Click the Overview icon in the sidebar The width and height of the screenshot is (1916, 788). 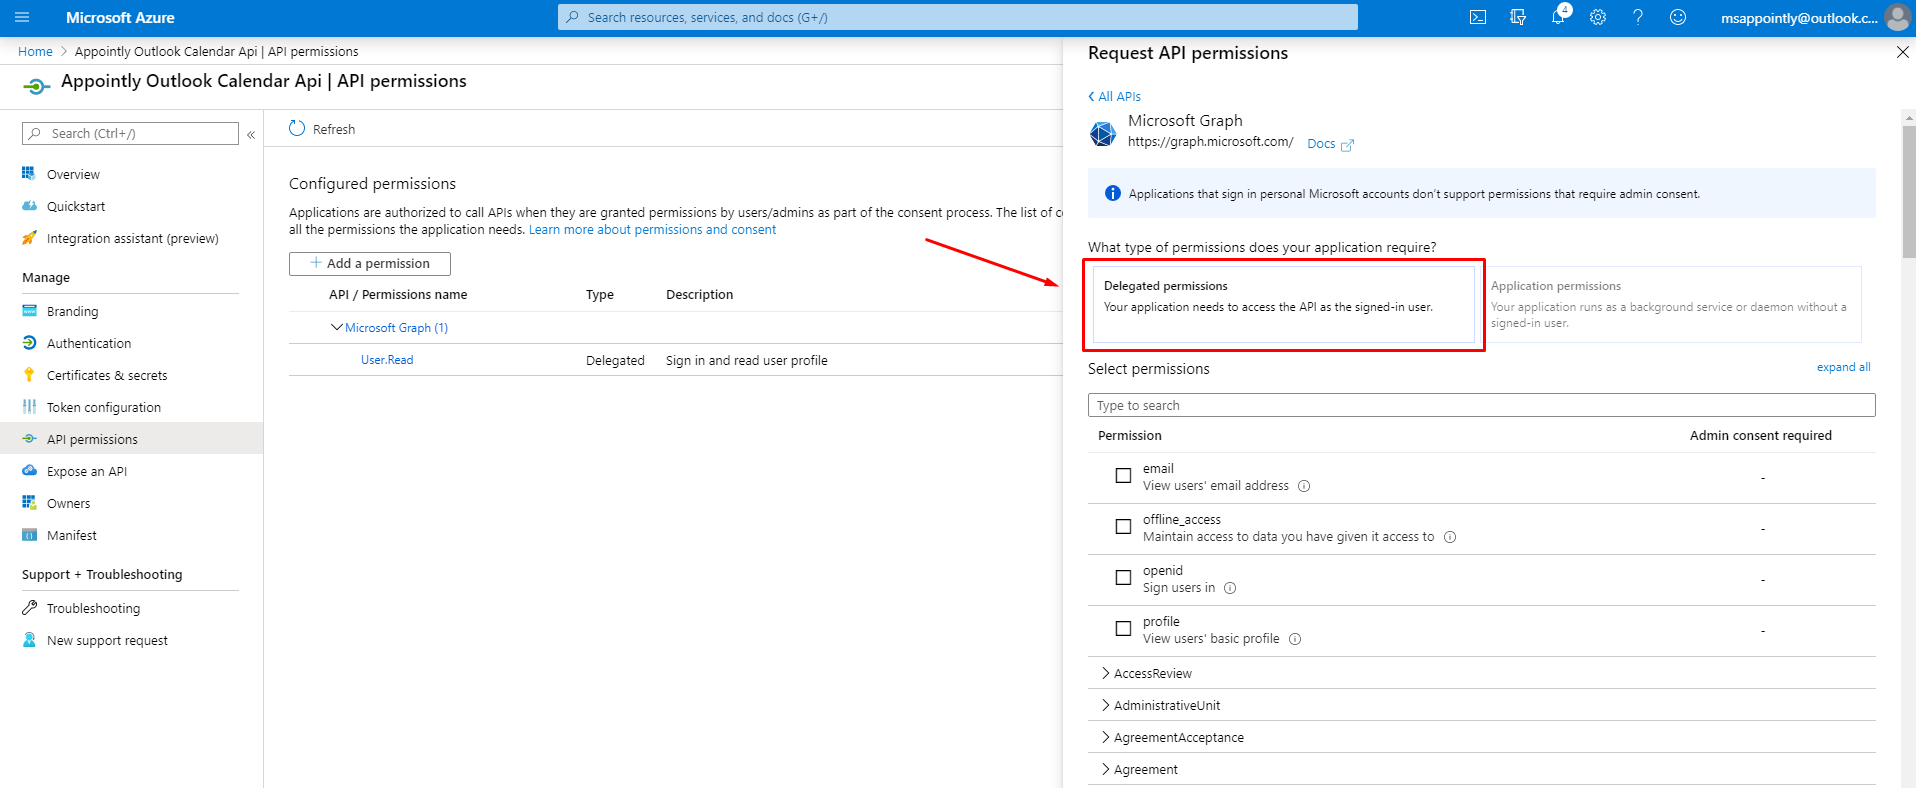pos(29,173)
